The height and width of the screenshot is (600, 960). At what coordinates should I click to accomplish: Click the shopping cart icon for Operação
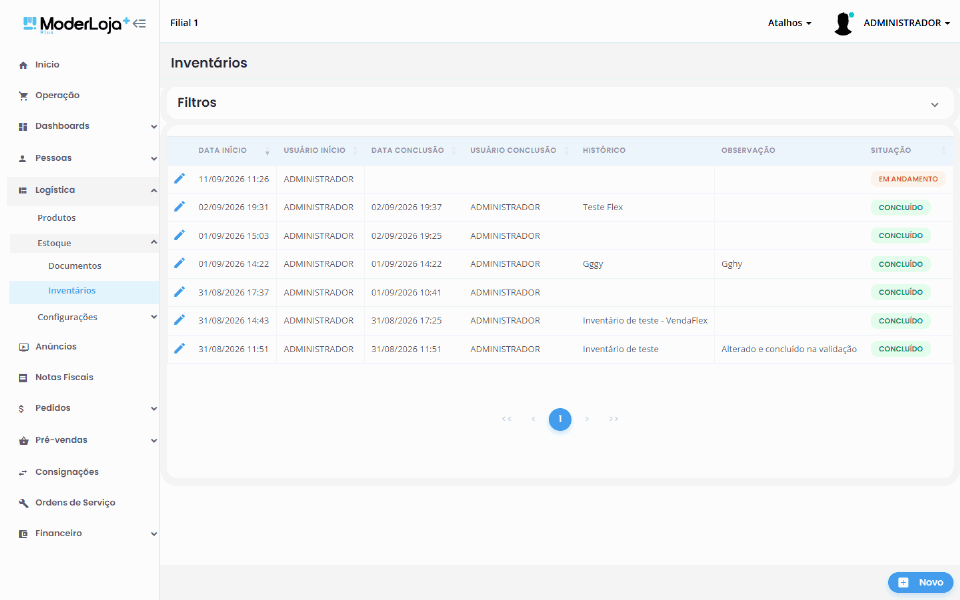(23, 96)
